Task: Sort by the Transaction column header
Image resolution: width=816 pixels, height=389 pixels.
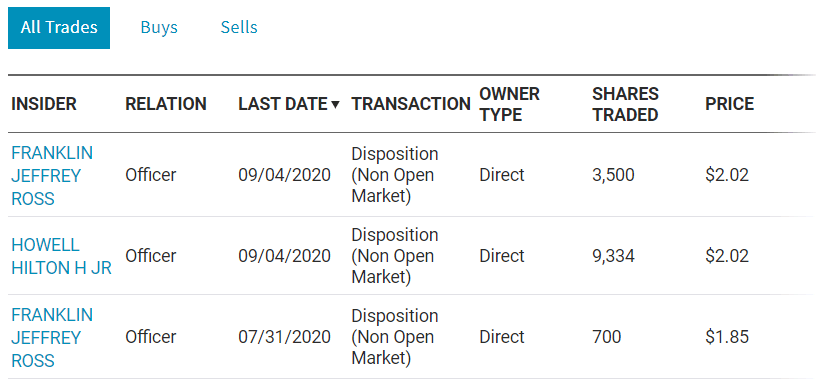Action: (x=411, y=104)
